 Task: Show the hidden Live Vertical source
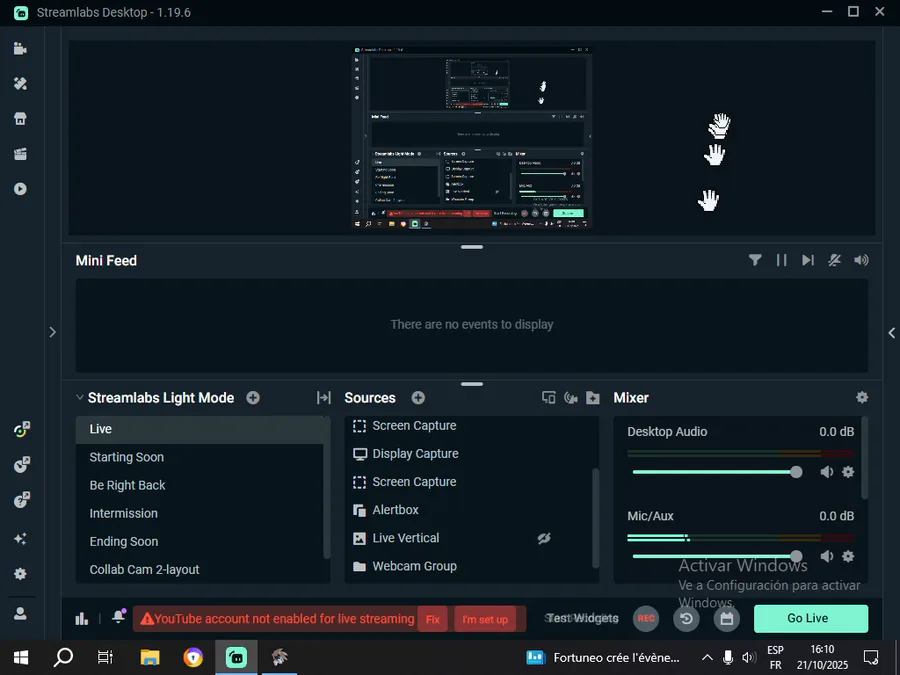pos(544,538)
